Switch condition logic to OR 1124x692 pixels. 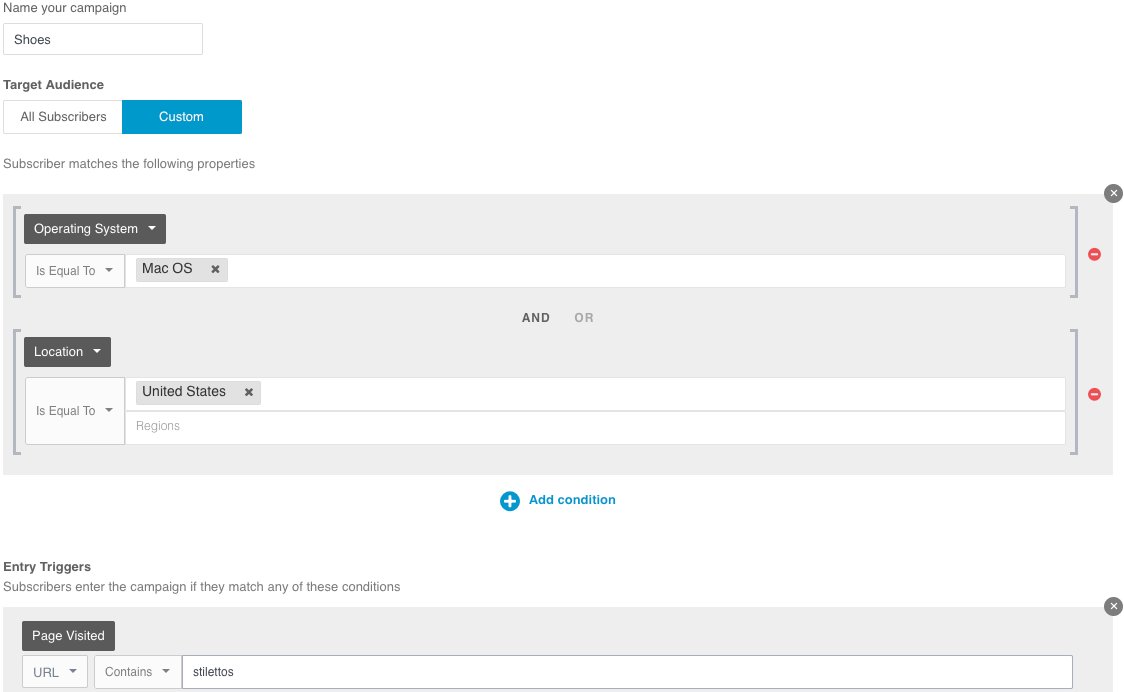point(584,318)
